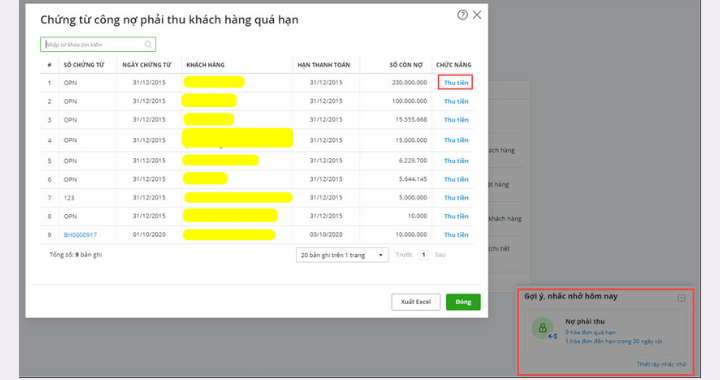Click Thu tiền for row 4 (15.000.000)
720x380 pixels.
(x=456, y=140)
